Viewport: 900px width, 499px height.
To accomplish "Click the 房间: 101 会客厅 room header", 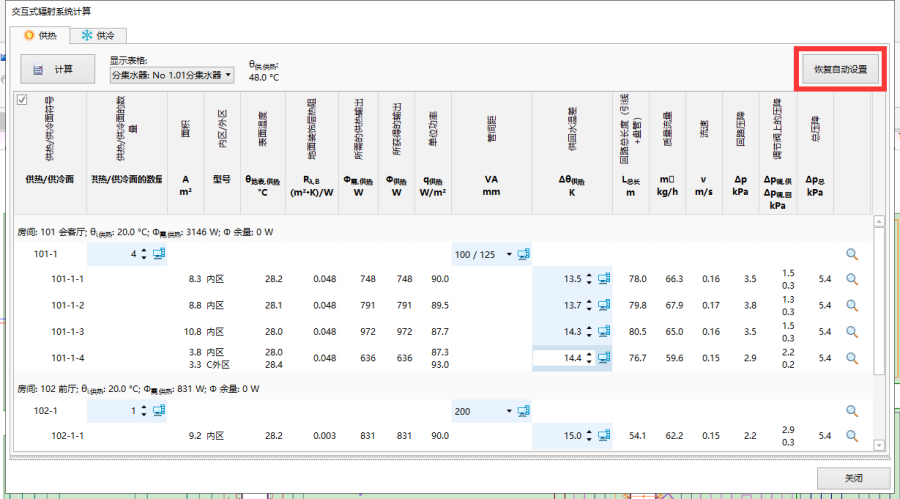I will pos(146,232).
